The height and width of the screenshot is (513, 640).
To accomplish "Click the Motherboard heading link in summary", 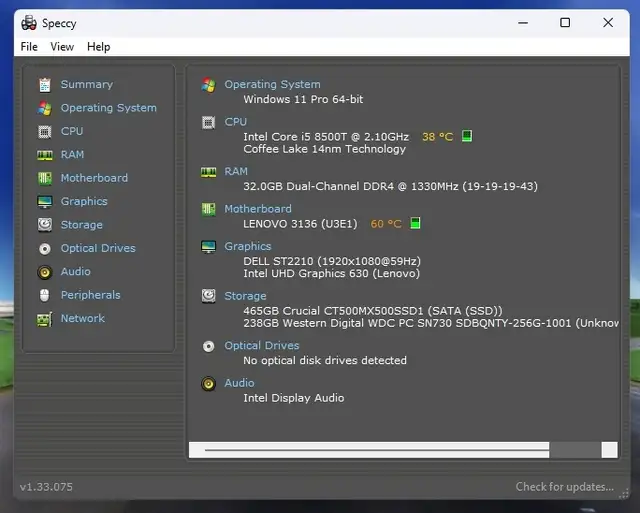I will [x=258, y=209].
